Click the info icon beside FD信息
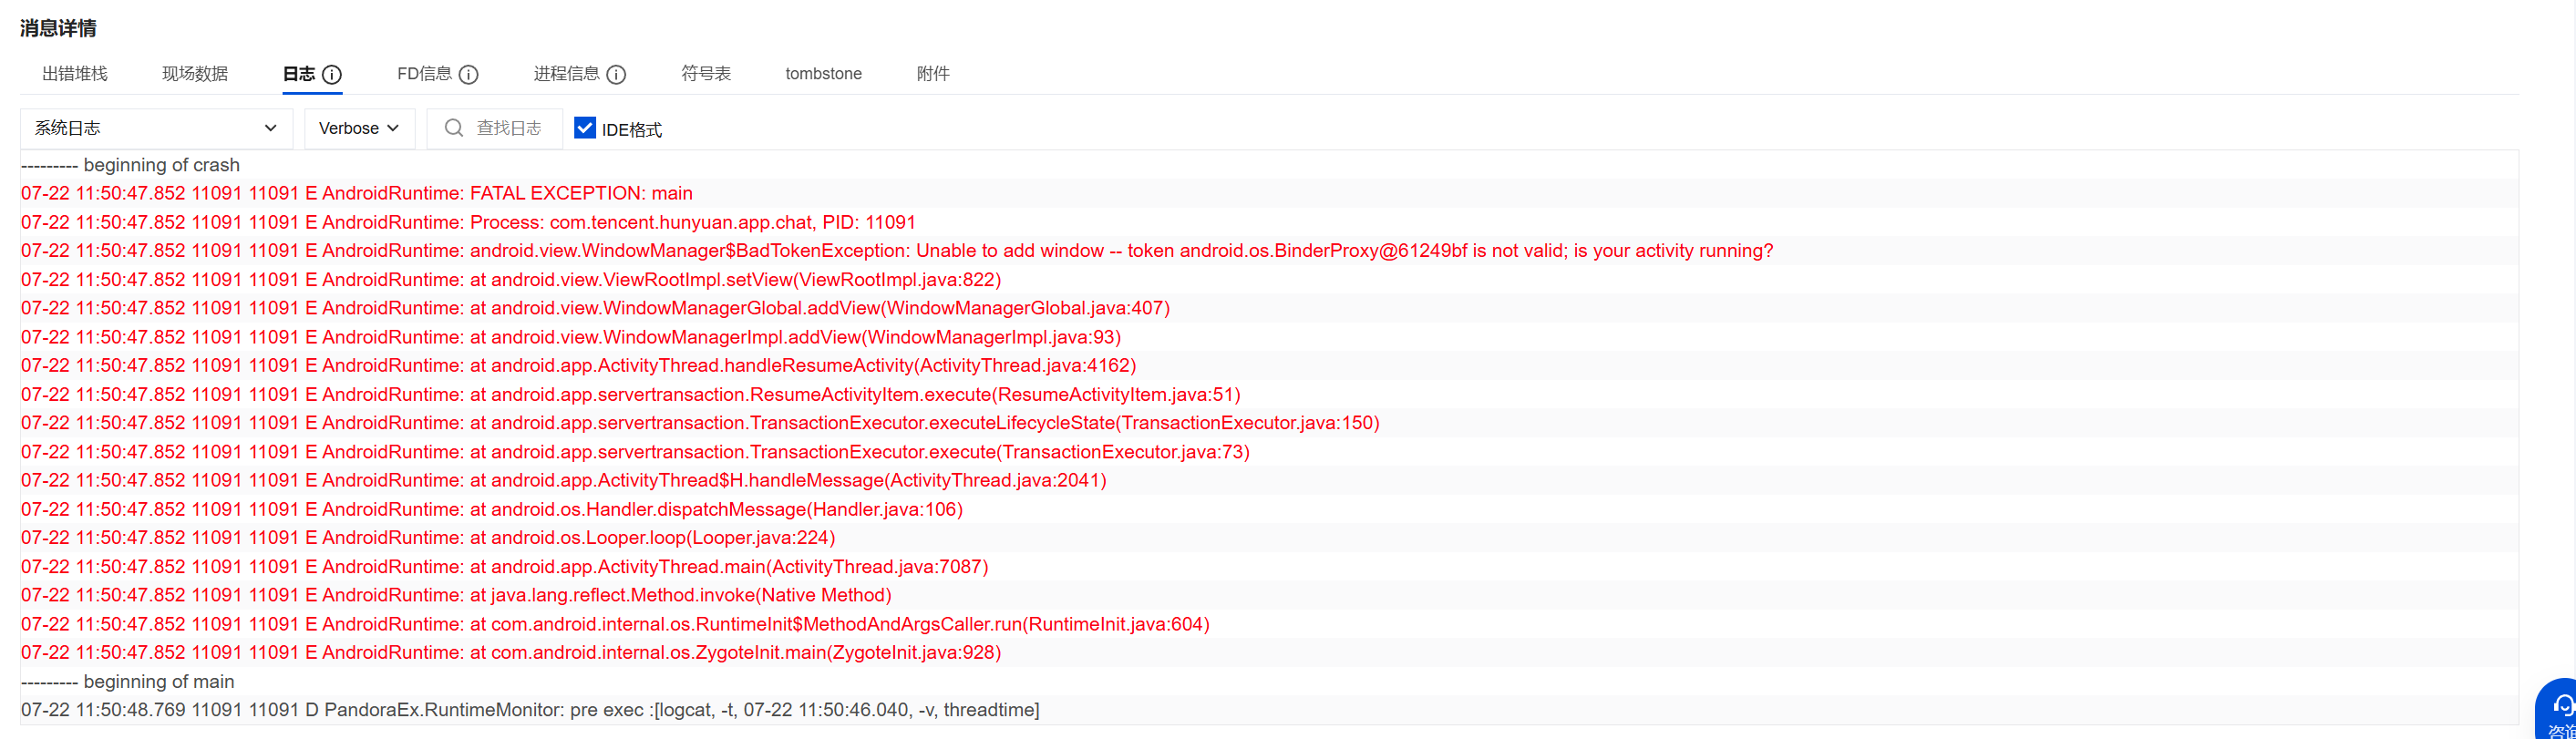The height and width of the screenshot is (739, 2576). 468,74
